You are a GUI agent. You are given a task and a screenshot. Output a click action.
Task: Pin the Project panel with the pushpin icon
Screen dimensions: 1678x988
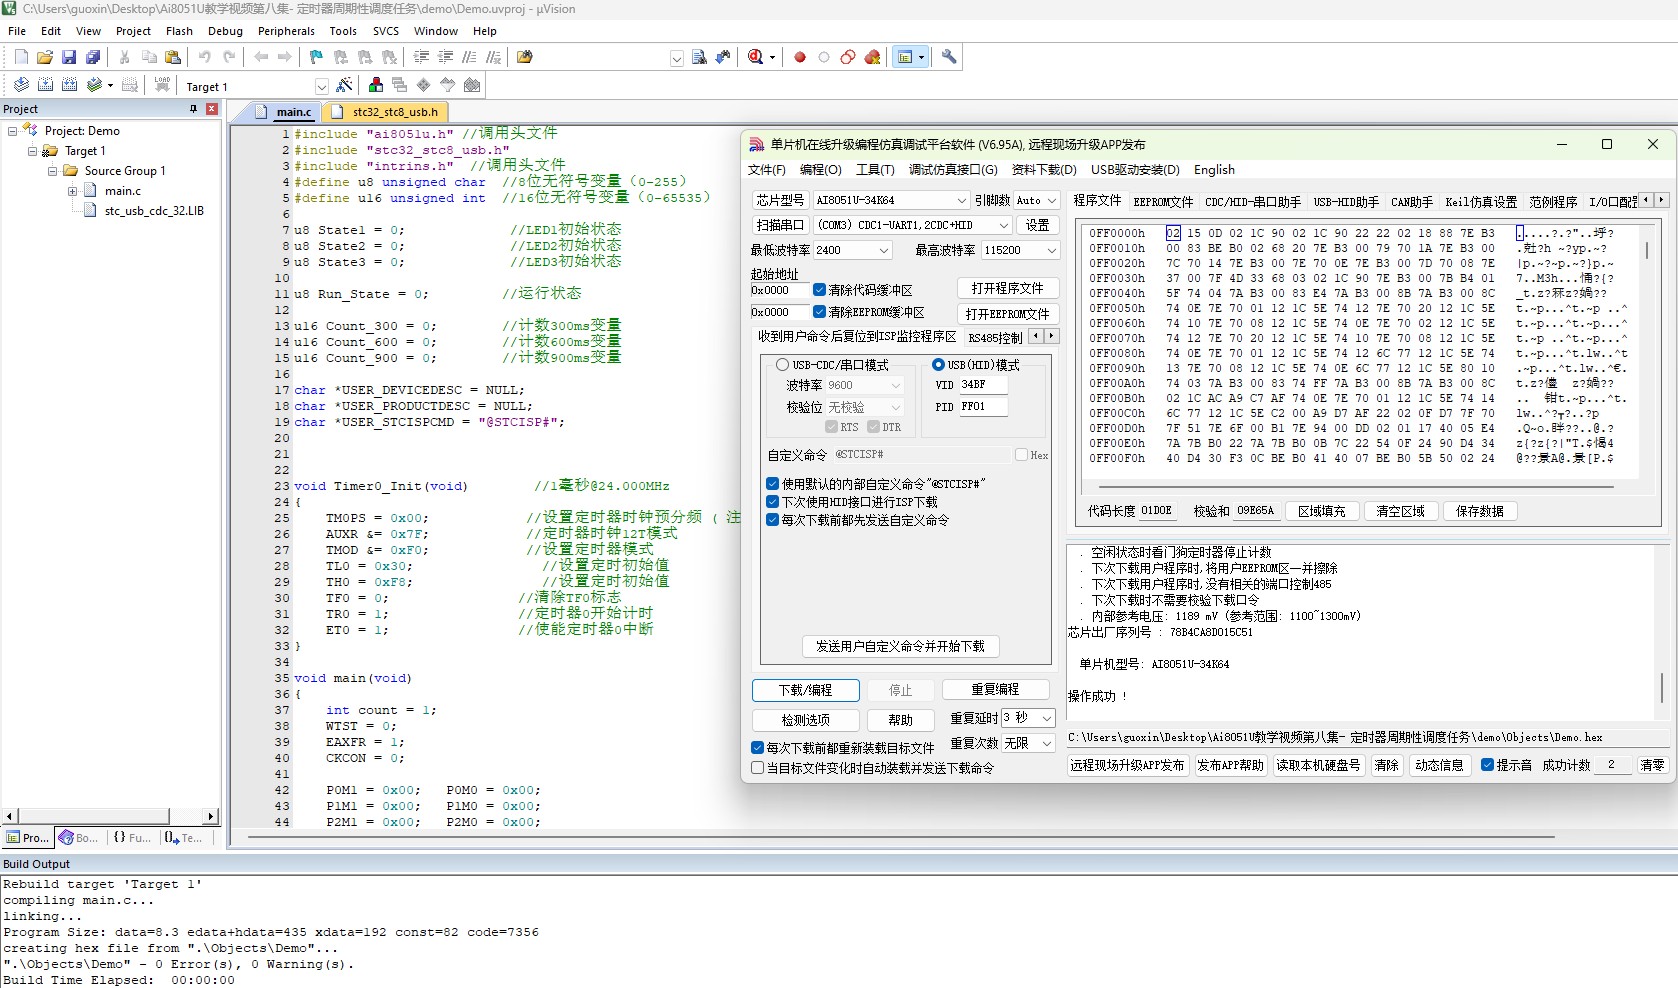tap(193, 108)
